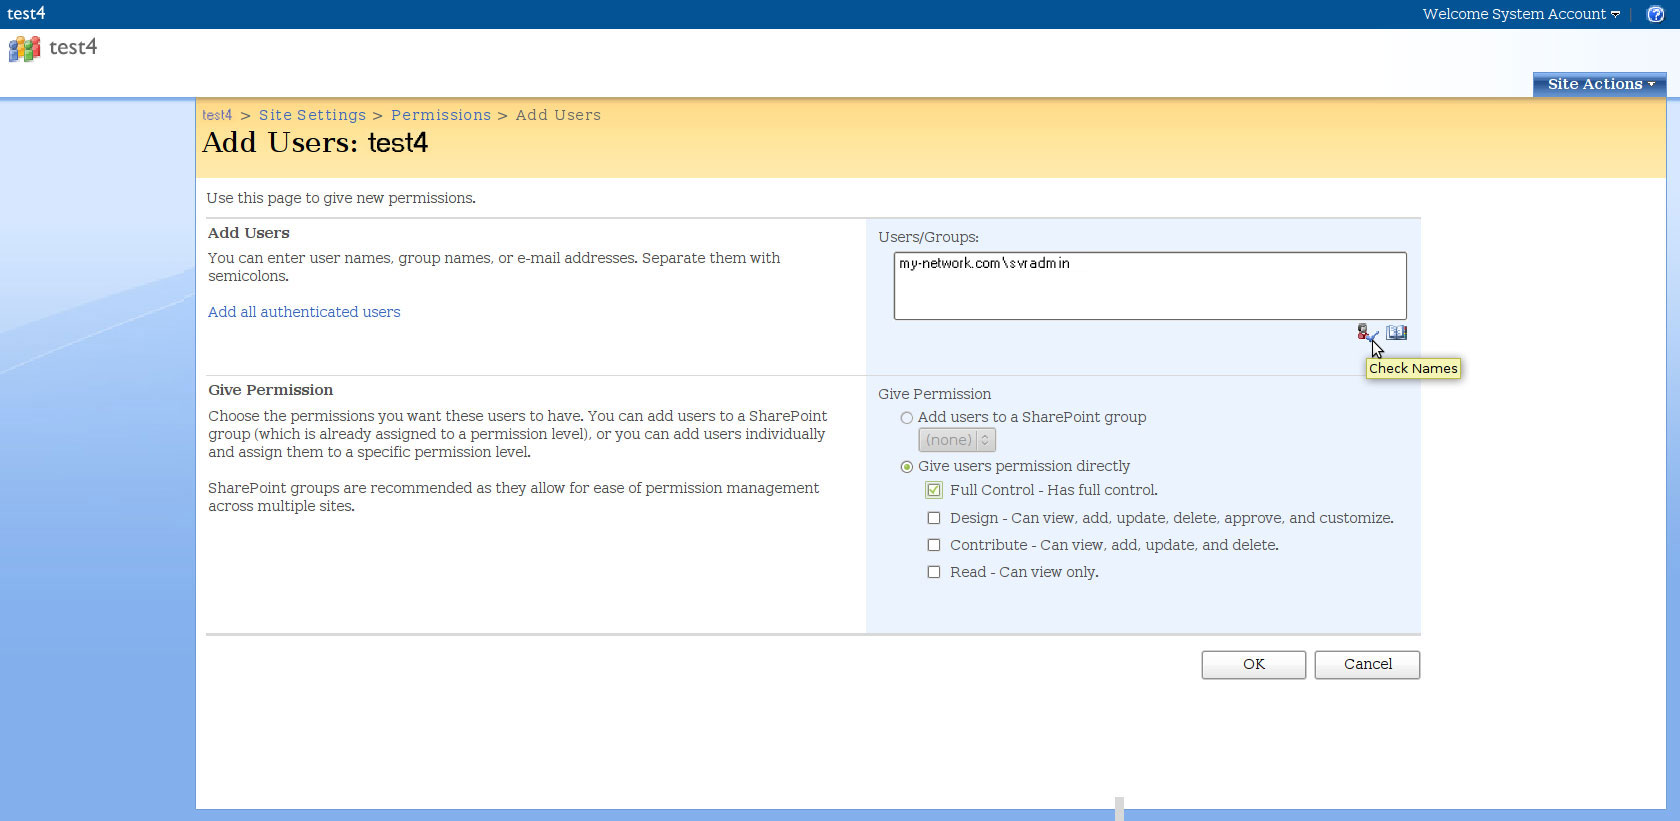Click 'Use this page to give new permissions.' text
1680x821 pixels.
coord(341,198)
